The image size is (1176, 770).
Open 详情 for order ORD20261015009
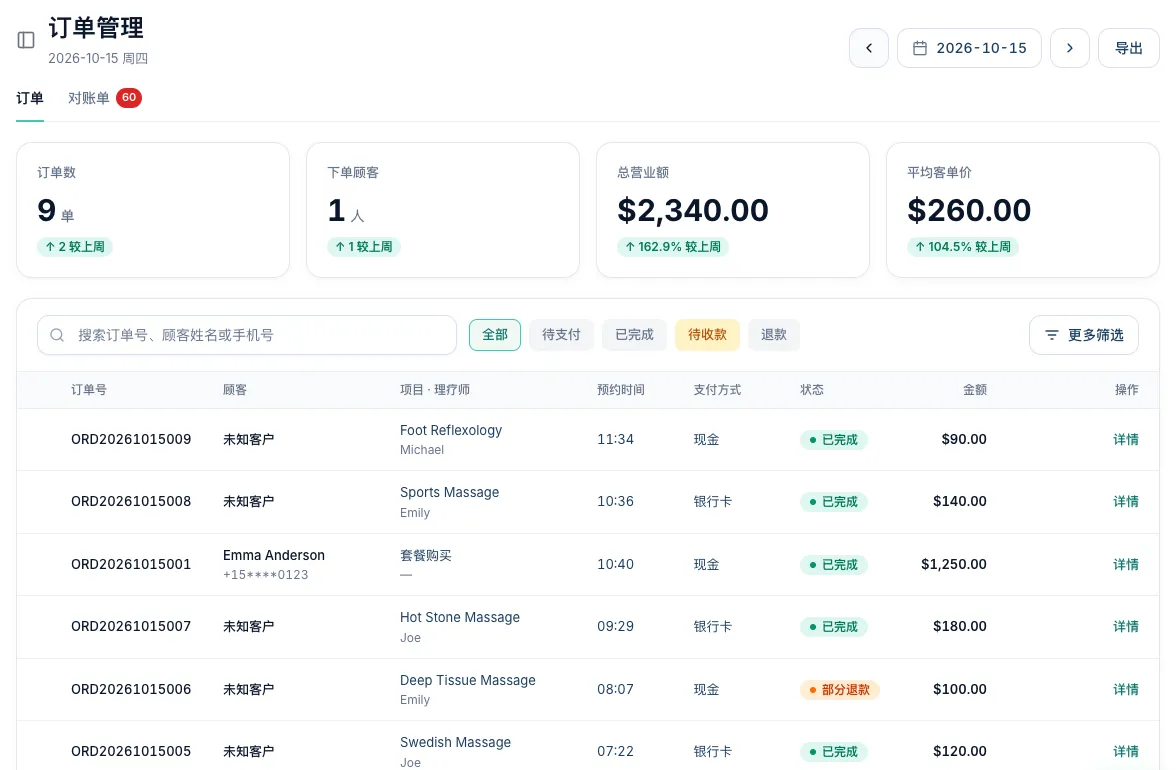[1126, 439]
